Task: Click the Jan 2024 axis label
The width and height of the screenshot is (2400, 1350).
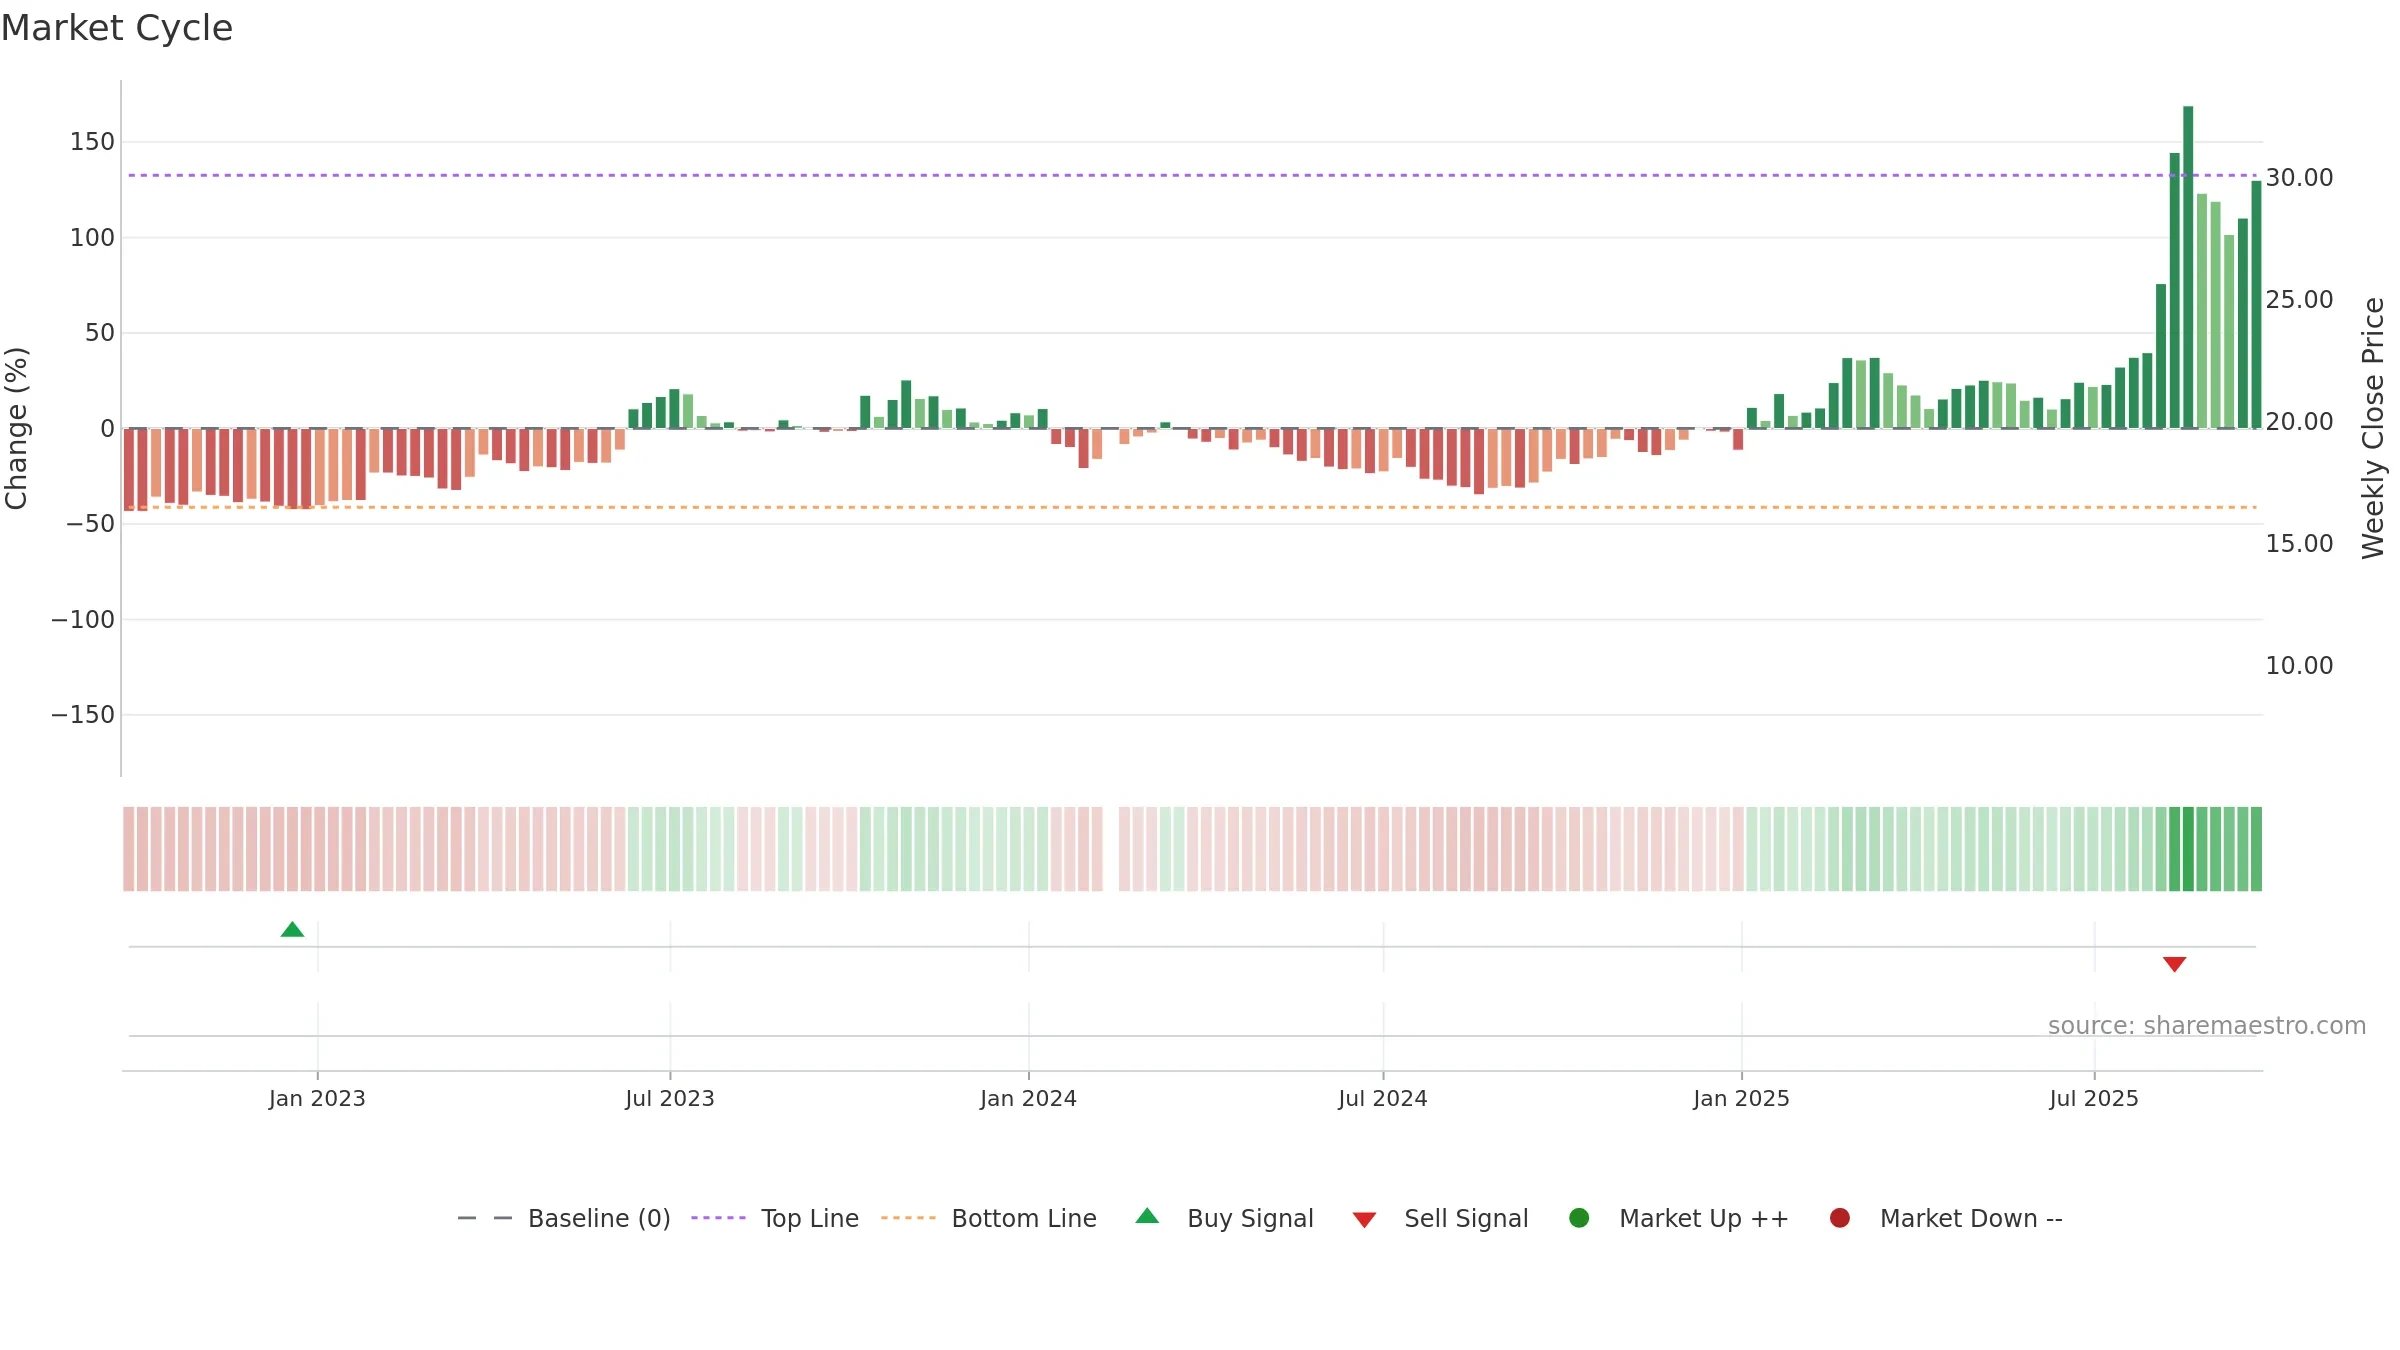Action: point(1028,1098)
